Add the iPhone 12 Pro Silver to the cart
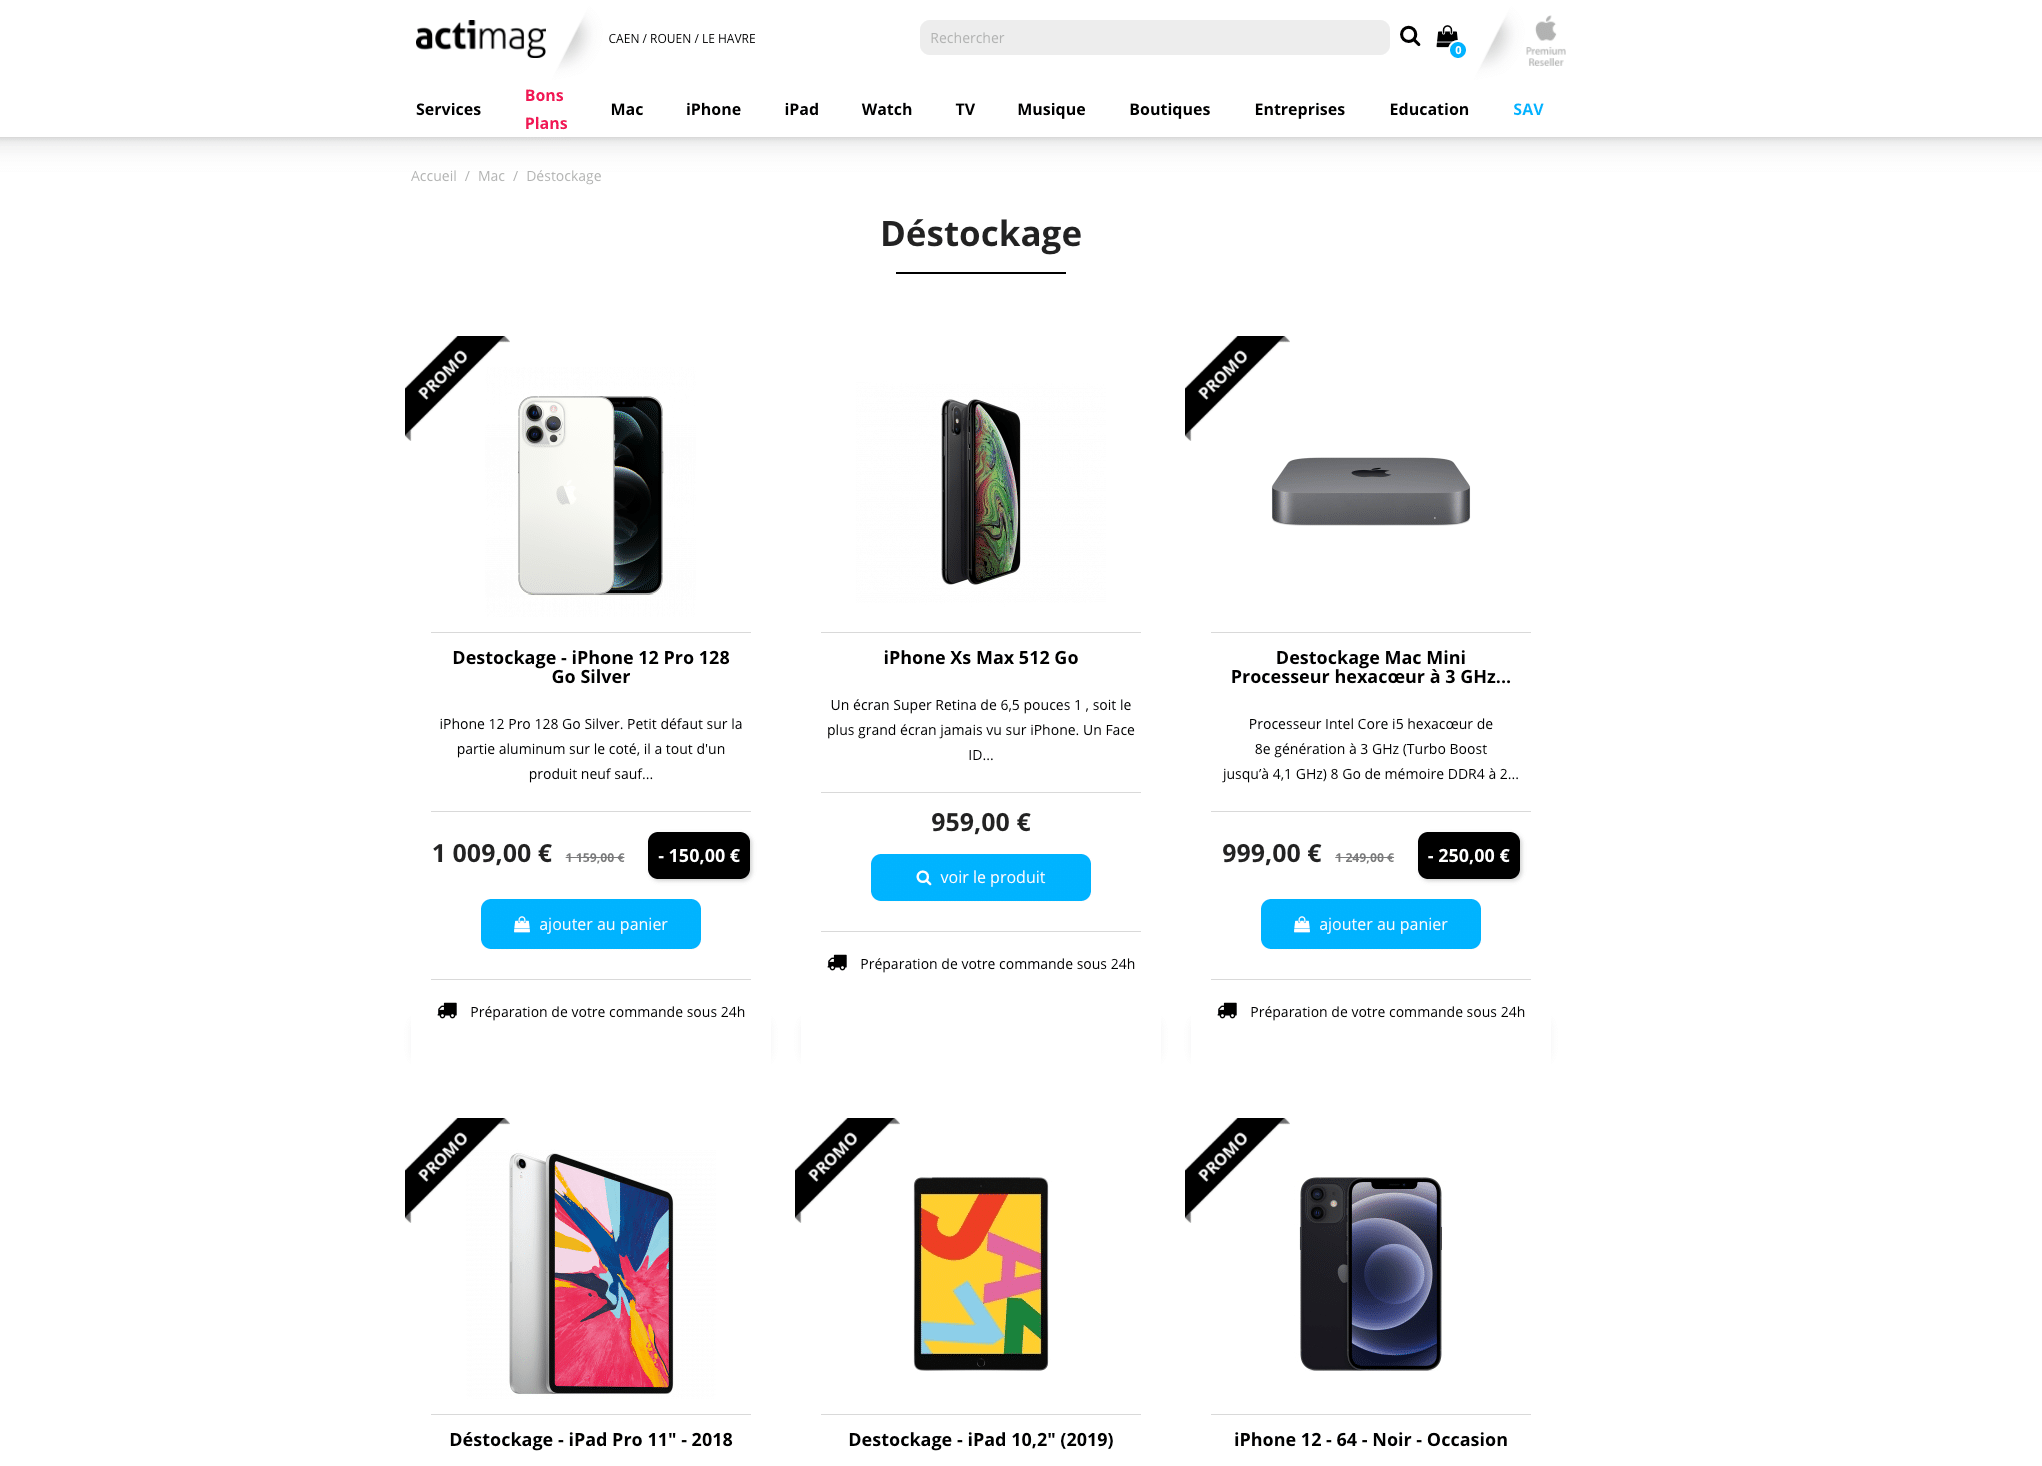This screenshot has width=2042, height=1466. [x=591, y=924]
